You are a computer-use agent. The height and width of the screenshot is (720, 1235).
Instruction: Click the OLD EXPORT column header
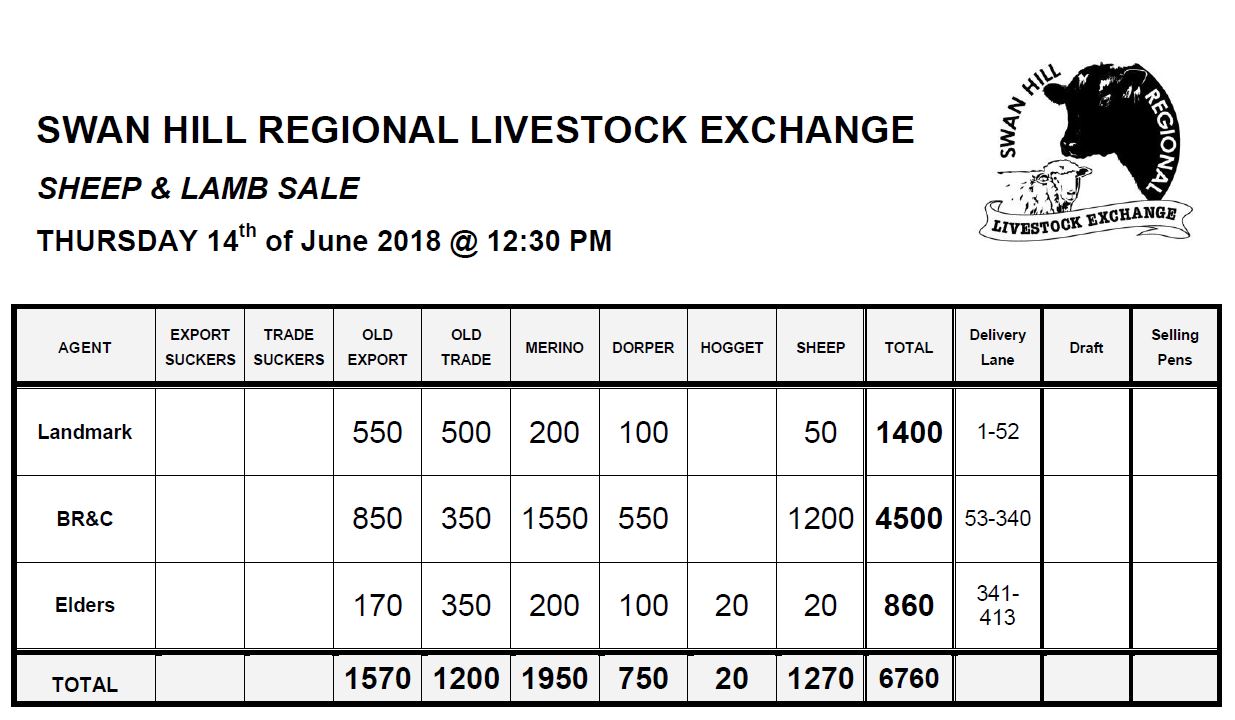377,347
